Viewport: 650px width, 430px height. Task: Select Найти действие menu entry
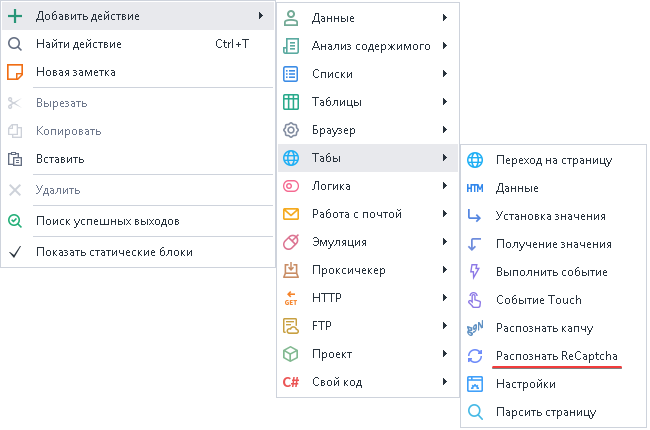click(79, 44)
